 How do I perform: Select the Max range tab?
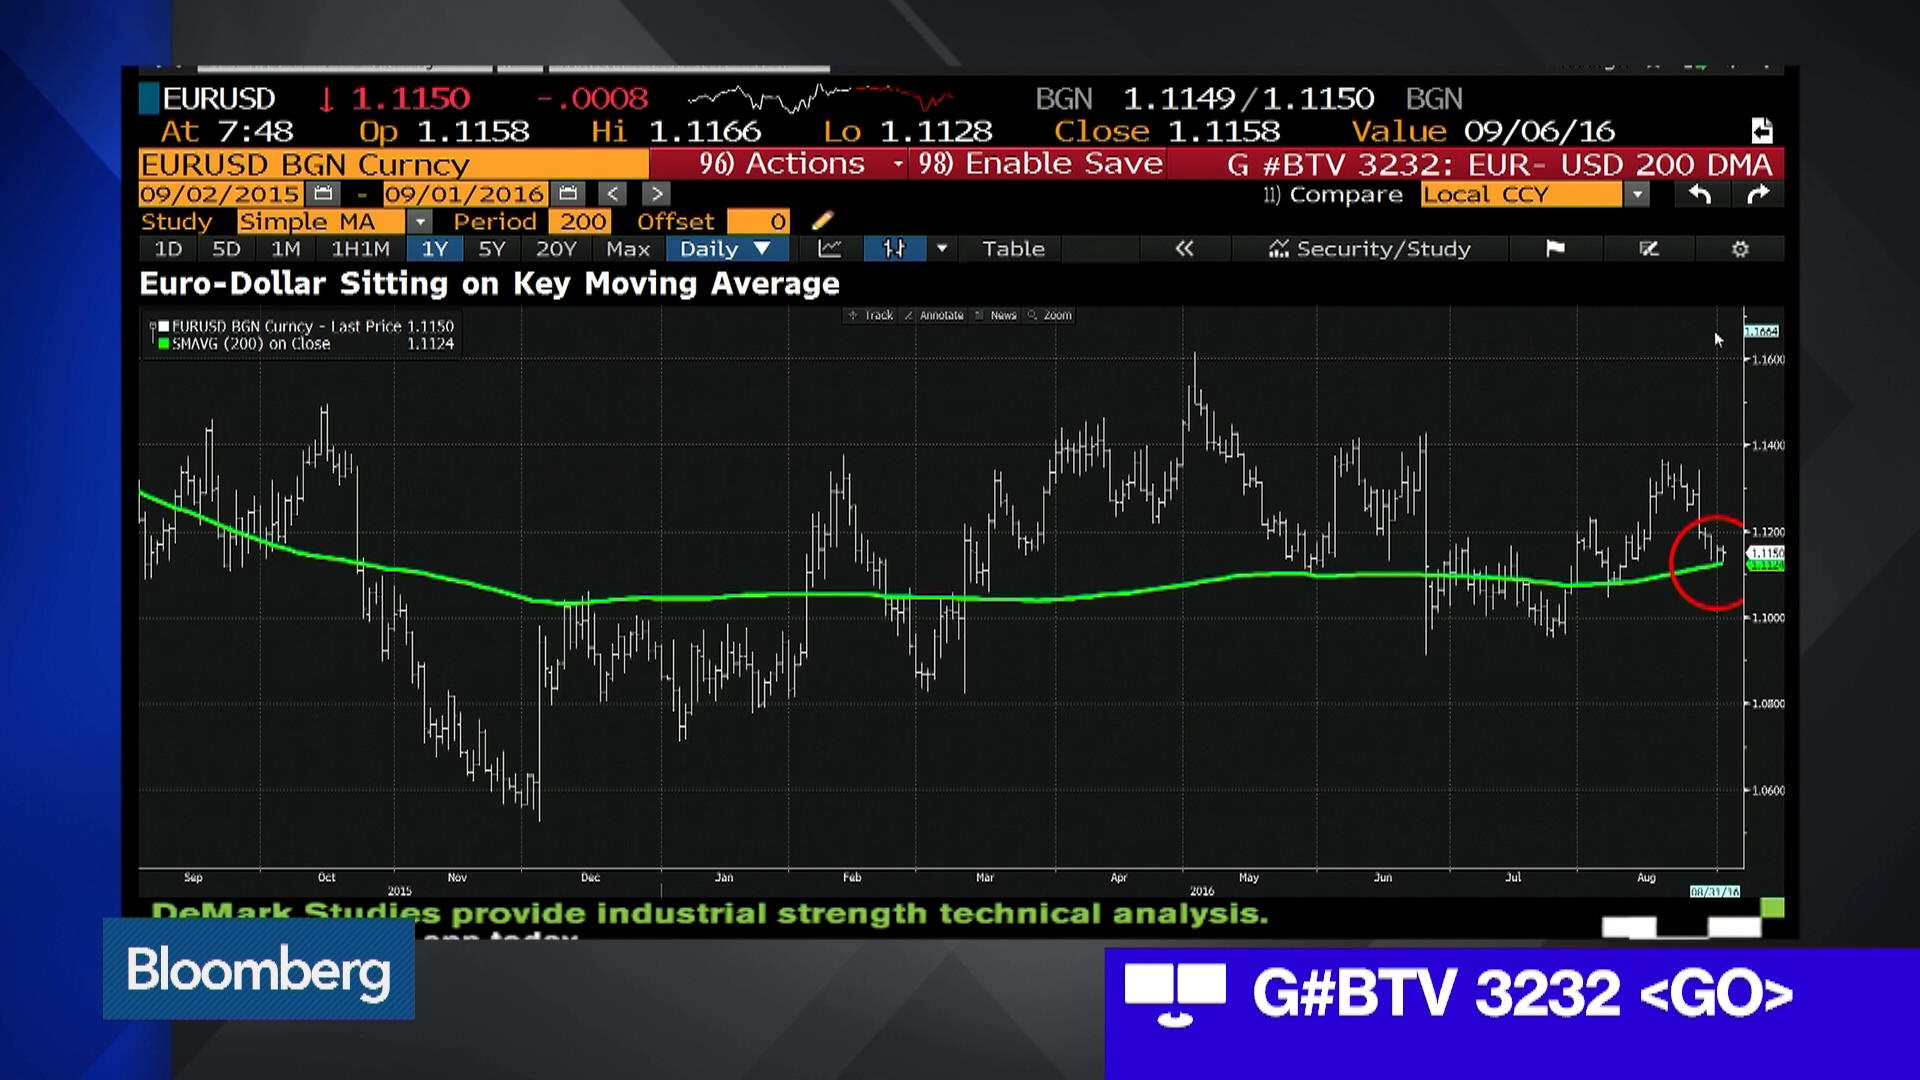coord(628,249)
